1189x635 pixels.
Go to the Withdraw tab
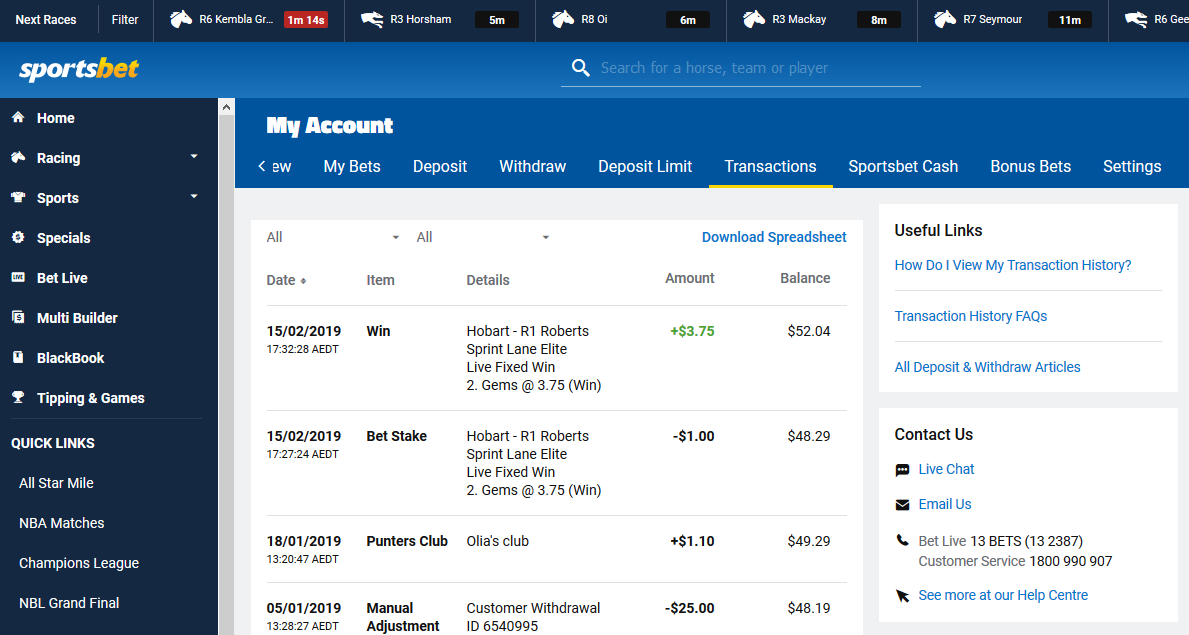(x=532, y=166)
